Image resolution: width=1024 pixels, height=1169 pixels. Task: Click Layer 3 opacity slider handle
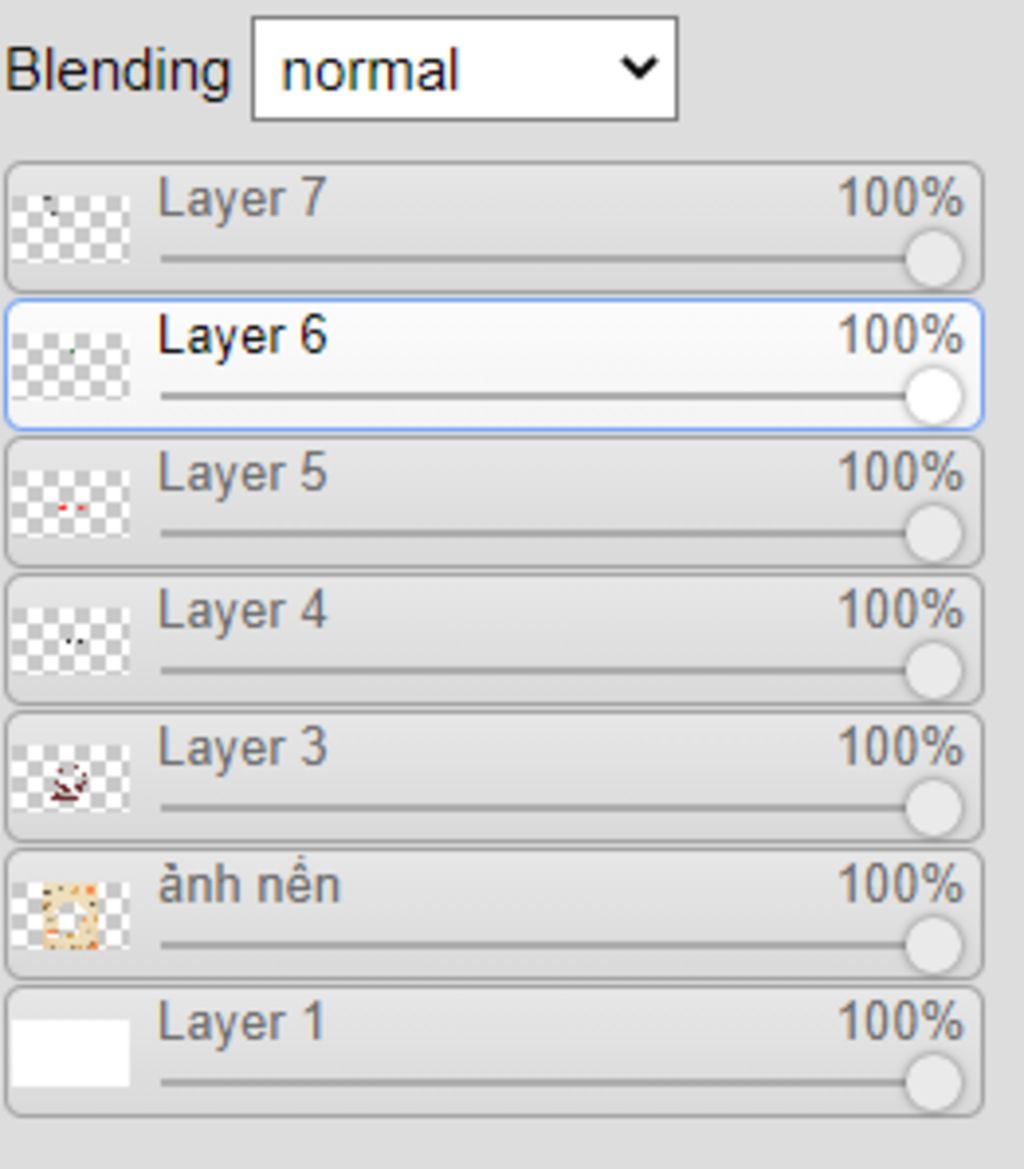click(x=933, y=807)
